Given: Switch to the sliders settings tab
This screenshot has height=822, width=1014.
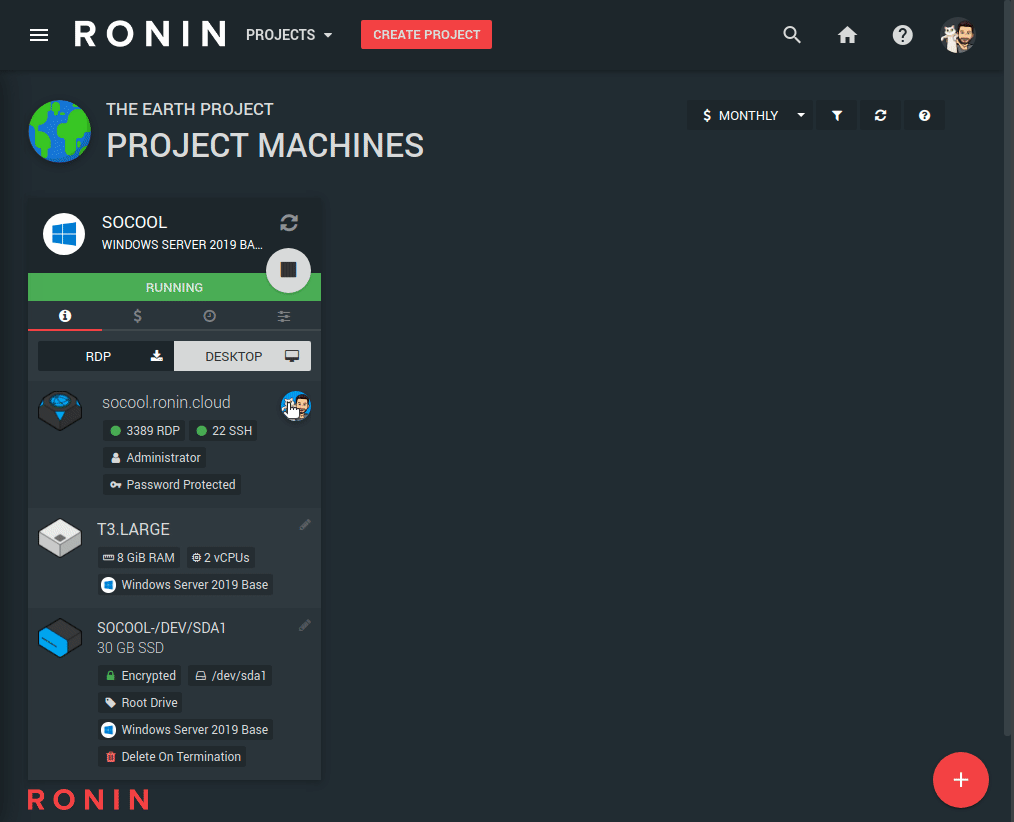Looking at the screenshot, I should click(x=283, y=316).
